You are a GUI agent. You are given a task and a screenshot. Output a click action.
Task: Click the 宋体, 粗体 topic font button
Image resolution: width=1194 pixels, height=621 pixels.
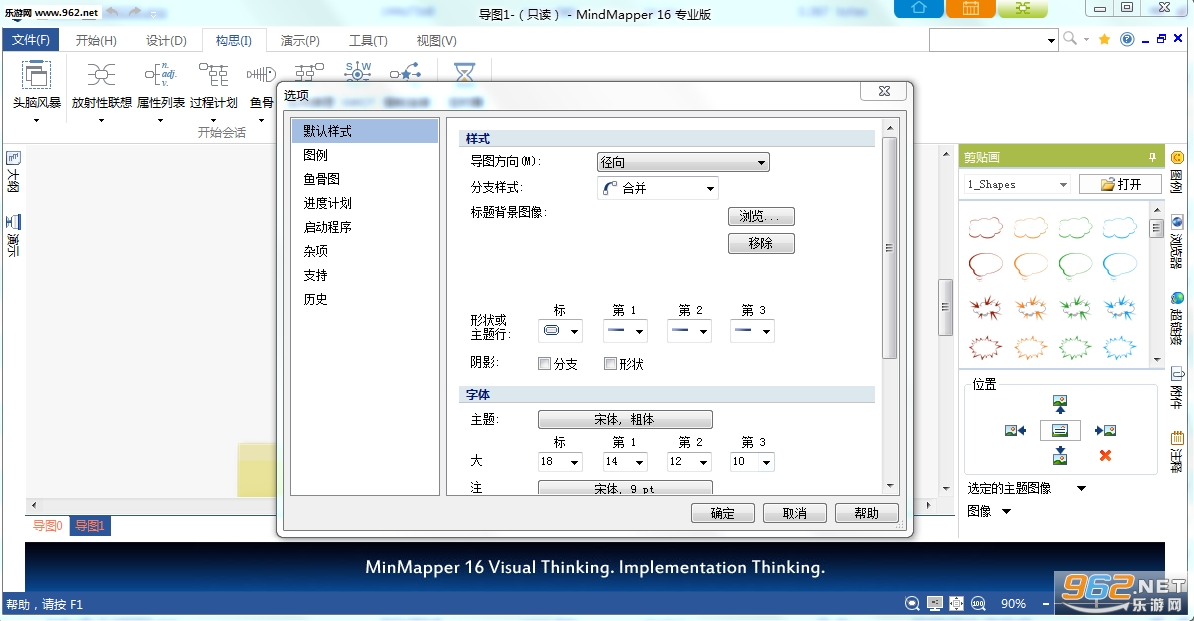(625, 419)
